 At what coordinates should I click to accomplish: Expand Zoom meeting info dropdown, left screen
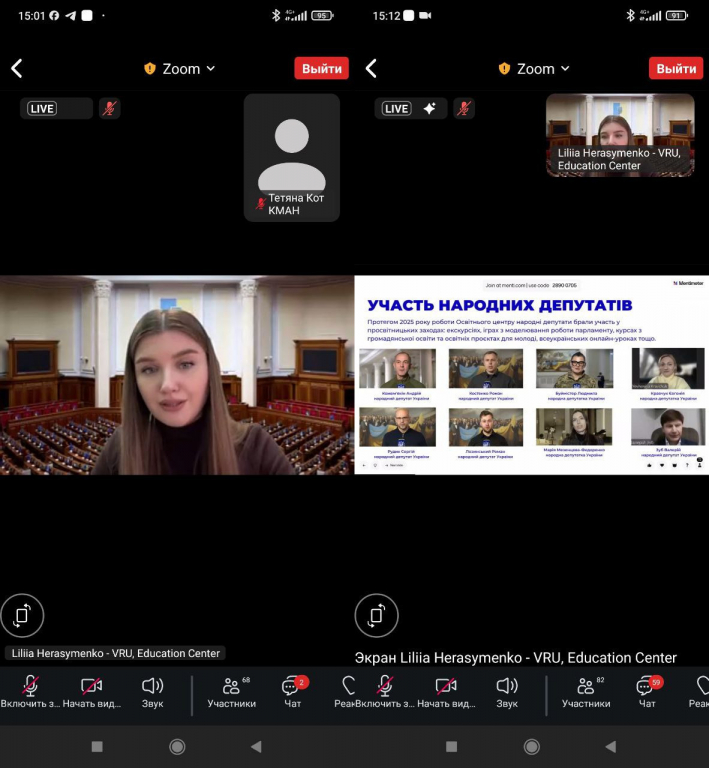[x=180, y=69]
